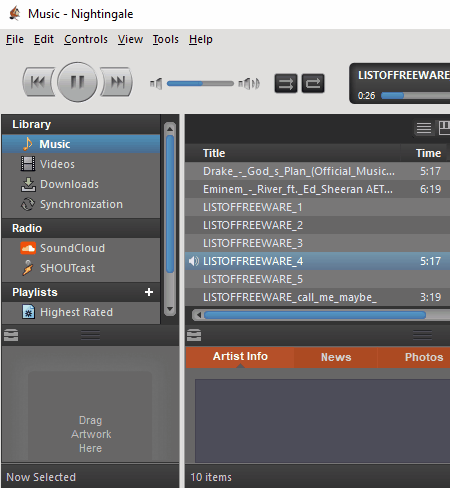Select Eminem River track
This screenshot has width=450, height=488.
click(x=318, y=189)
